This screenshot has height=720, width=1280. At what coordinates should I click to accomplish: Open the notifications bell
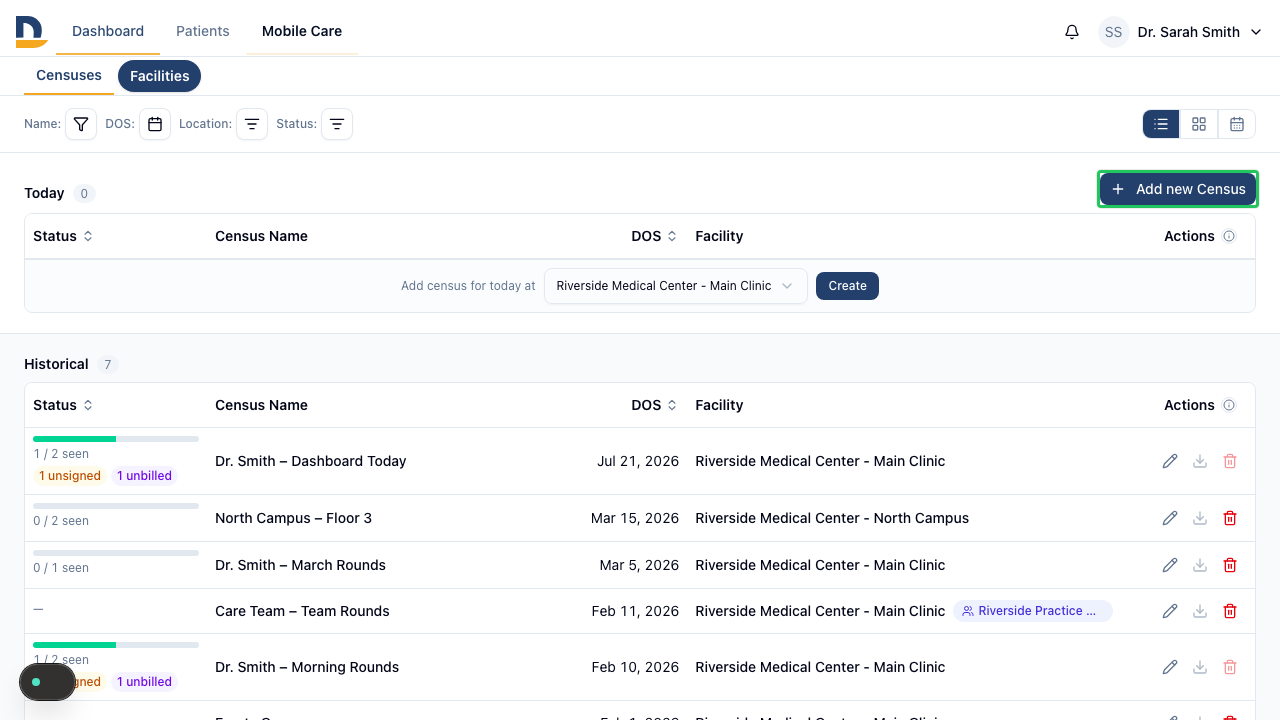click(1072, 32)
